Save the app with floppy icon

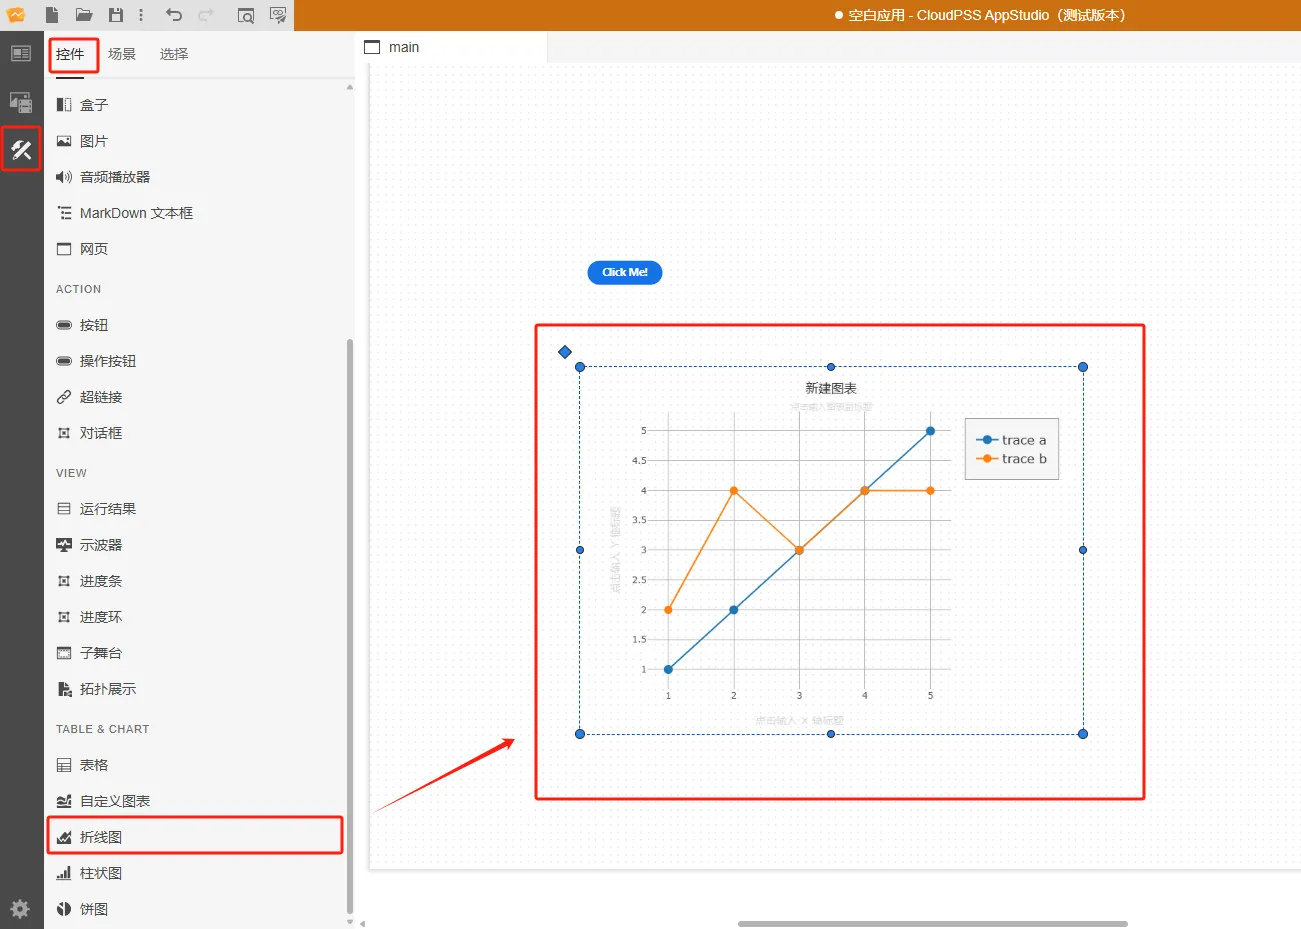(x=116, y=15)
